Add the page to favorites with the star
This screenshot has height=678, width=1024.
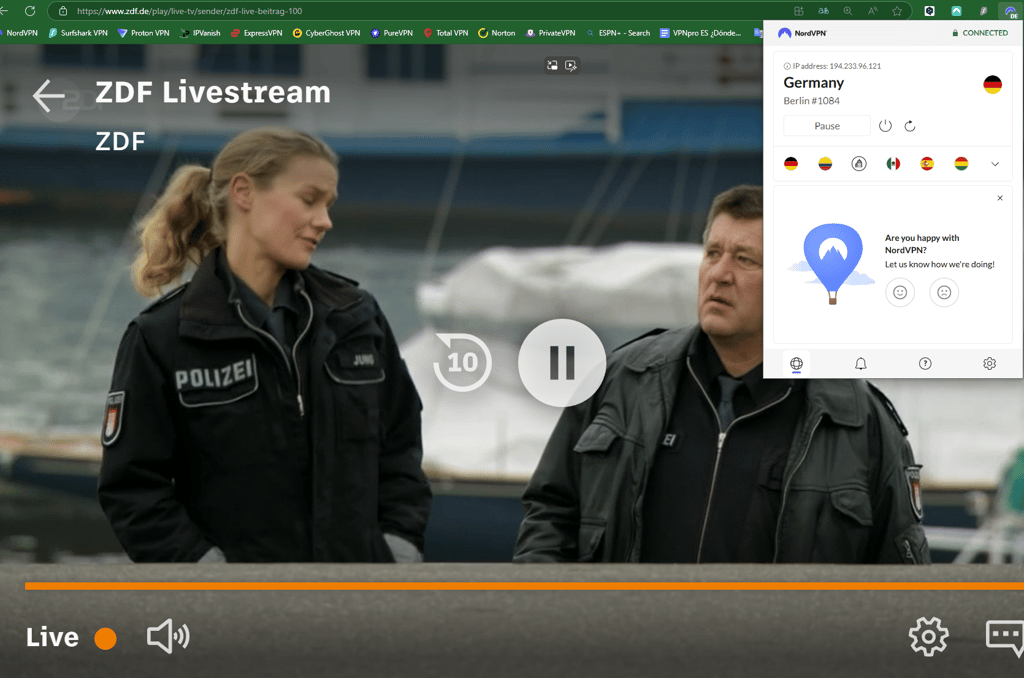click(897, 11)
